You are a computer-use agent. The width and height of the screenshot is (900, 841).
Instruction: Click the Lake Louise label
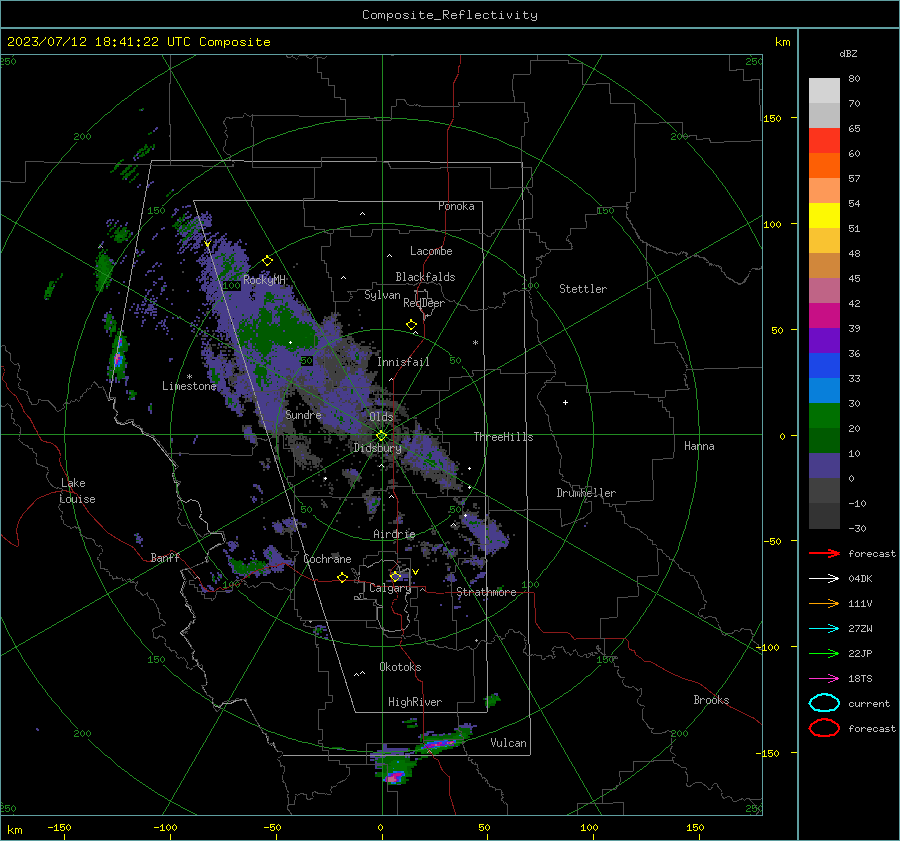(77, 491)
